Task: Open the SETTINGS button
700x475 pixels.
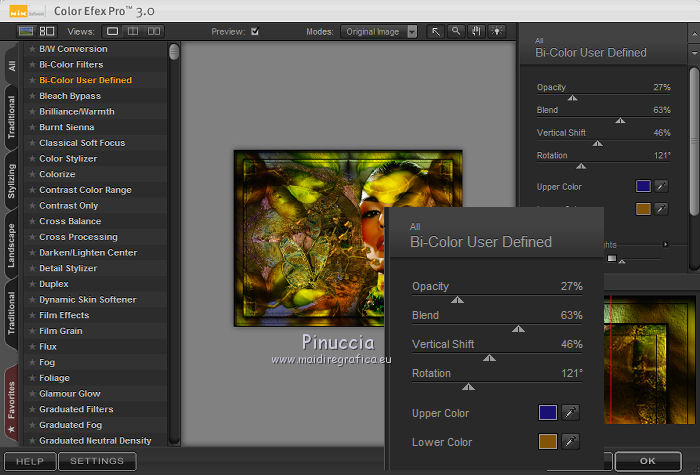Action: [97, 461]
